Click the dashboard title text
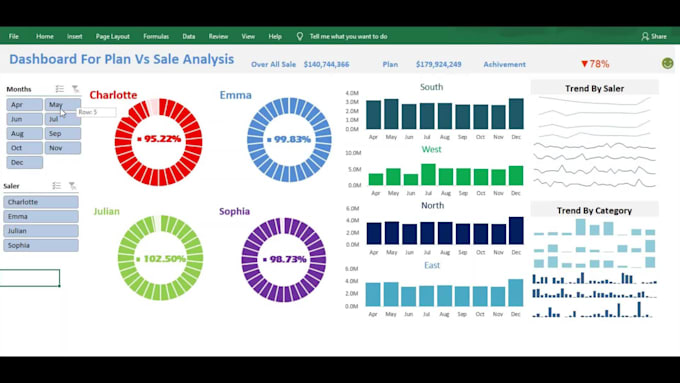Image resolution: width=680 pixels, height=383 pixels. pyautogui.click(x=121, y=59)
